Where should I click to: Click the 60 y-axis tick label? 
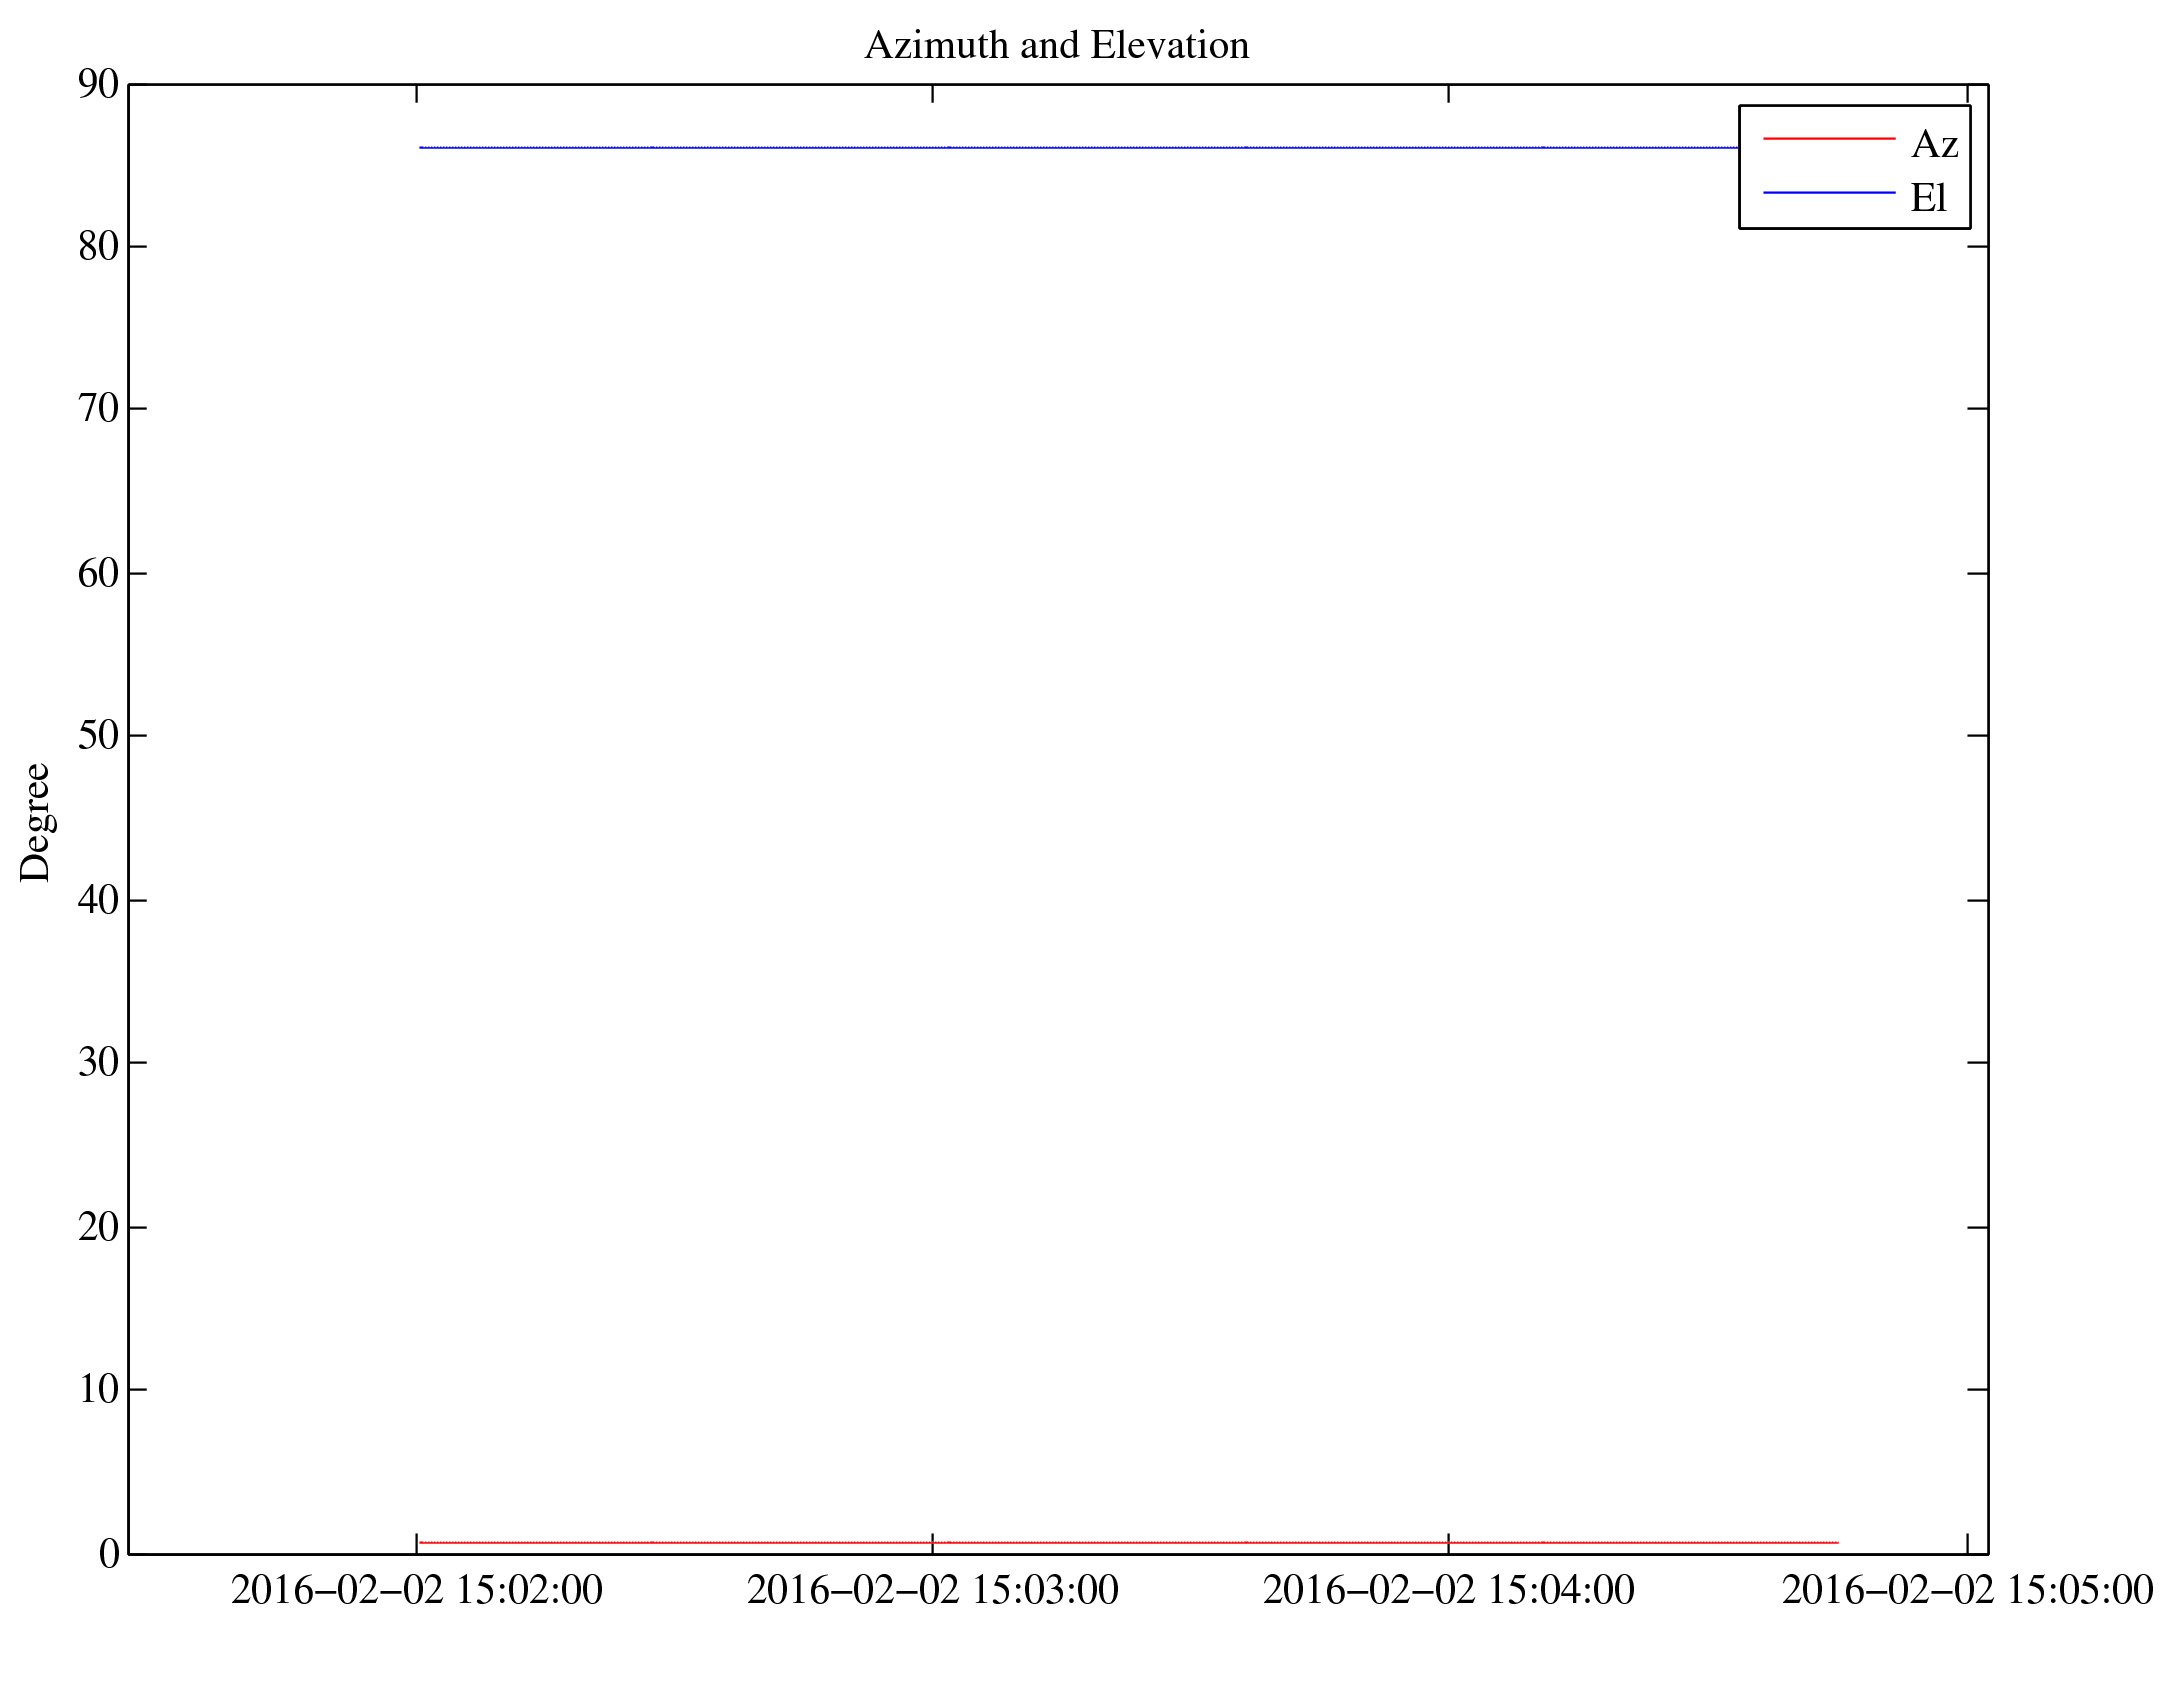tap(98, 573)
